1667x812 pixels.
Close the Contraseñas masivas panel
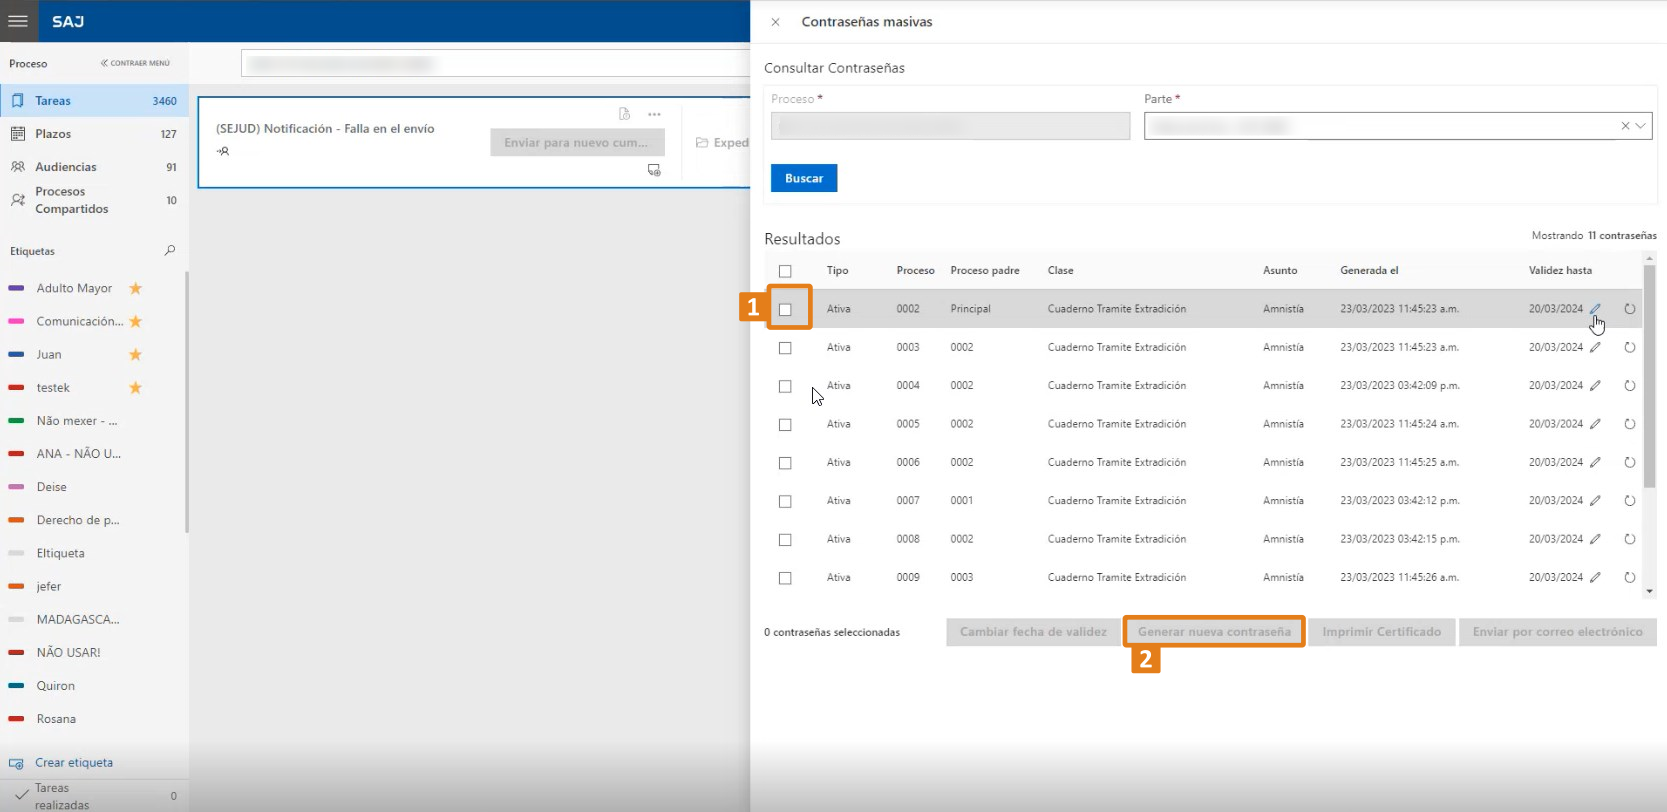pos(775,22)
